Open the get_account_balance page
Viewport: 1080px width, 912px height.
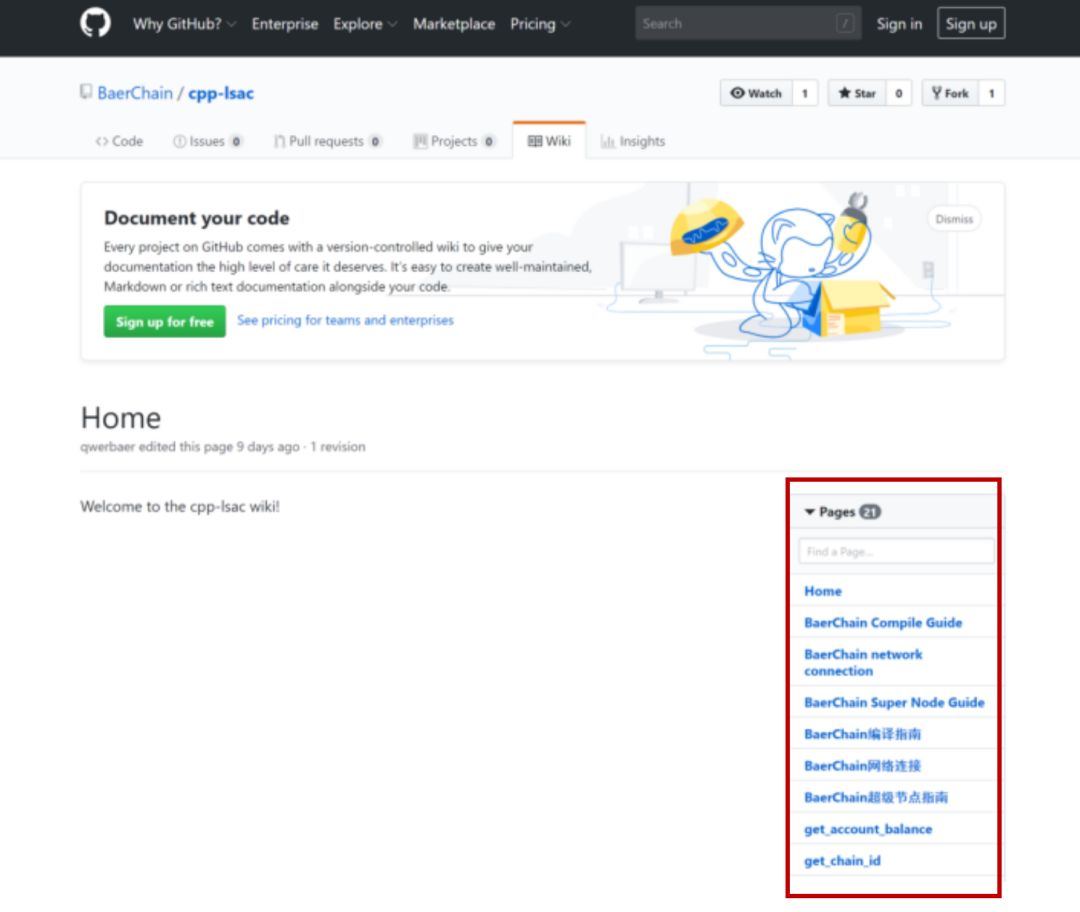868,829
